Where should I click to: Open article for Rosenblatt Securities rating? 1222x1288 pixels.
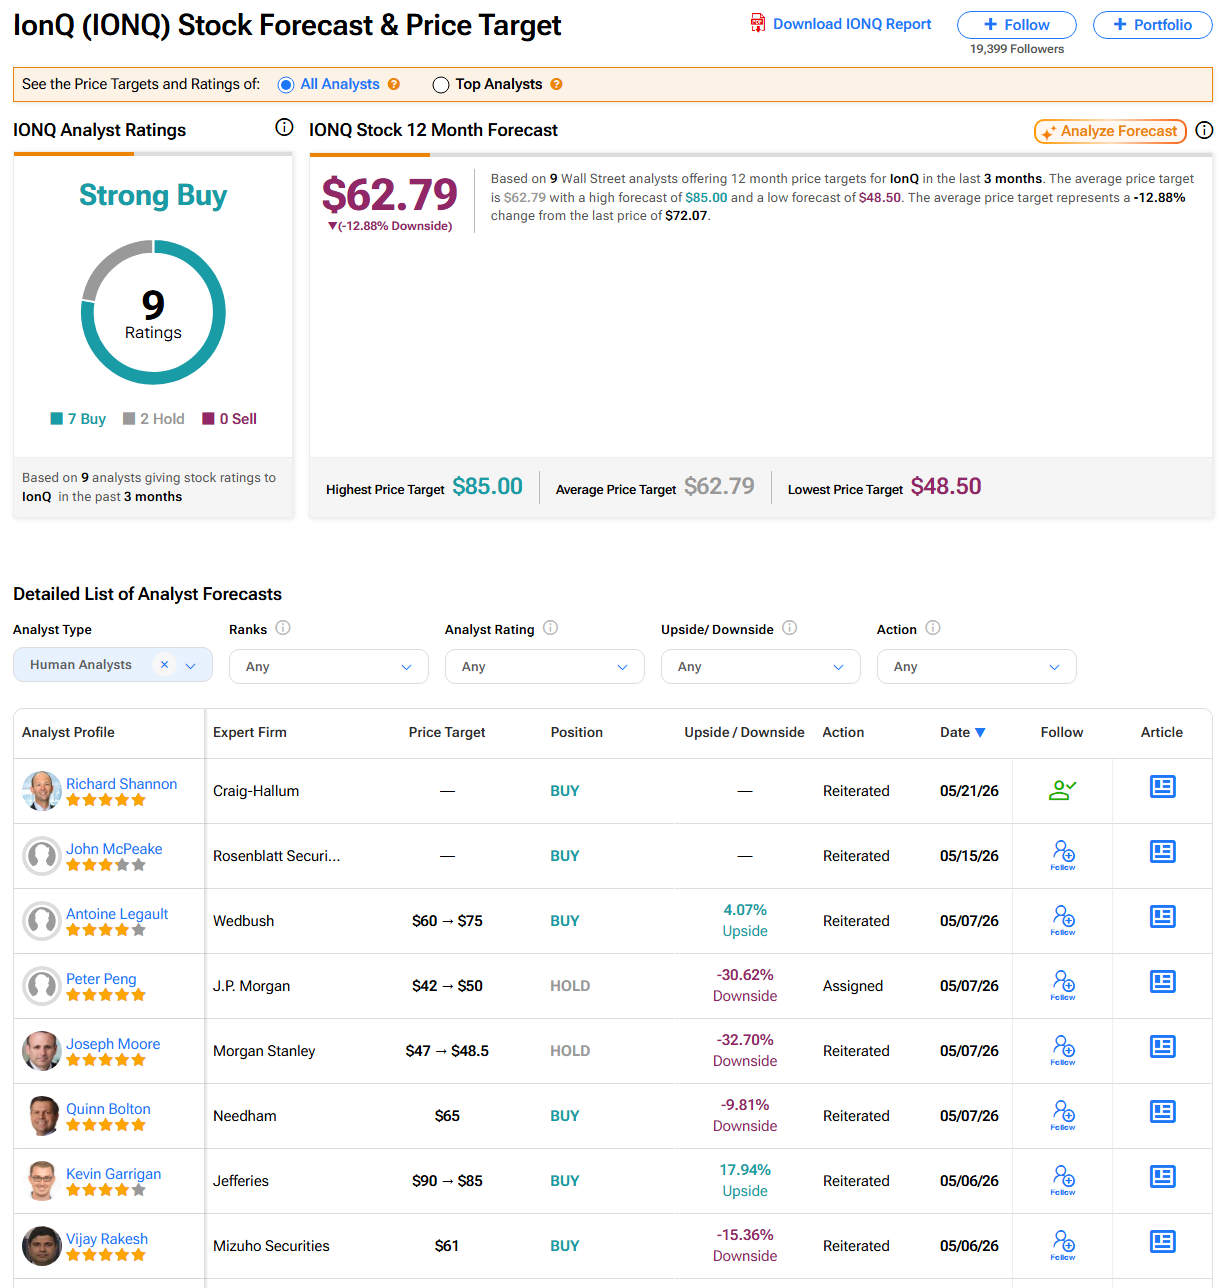tap(1162, 852)
